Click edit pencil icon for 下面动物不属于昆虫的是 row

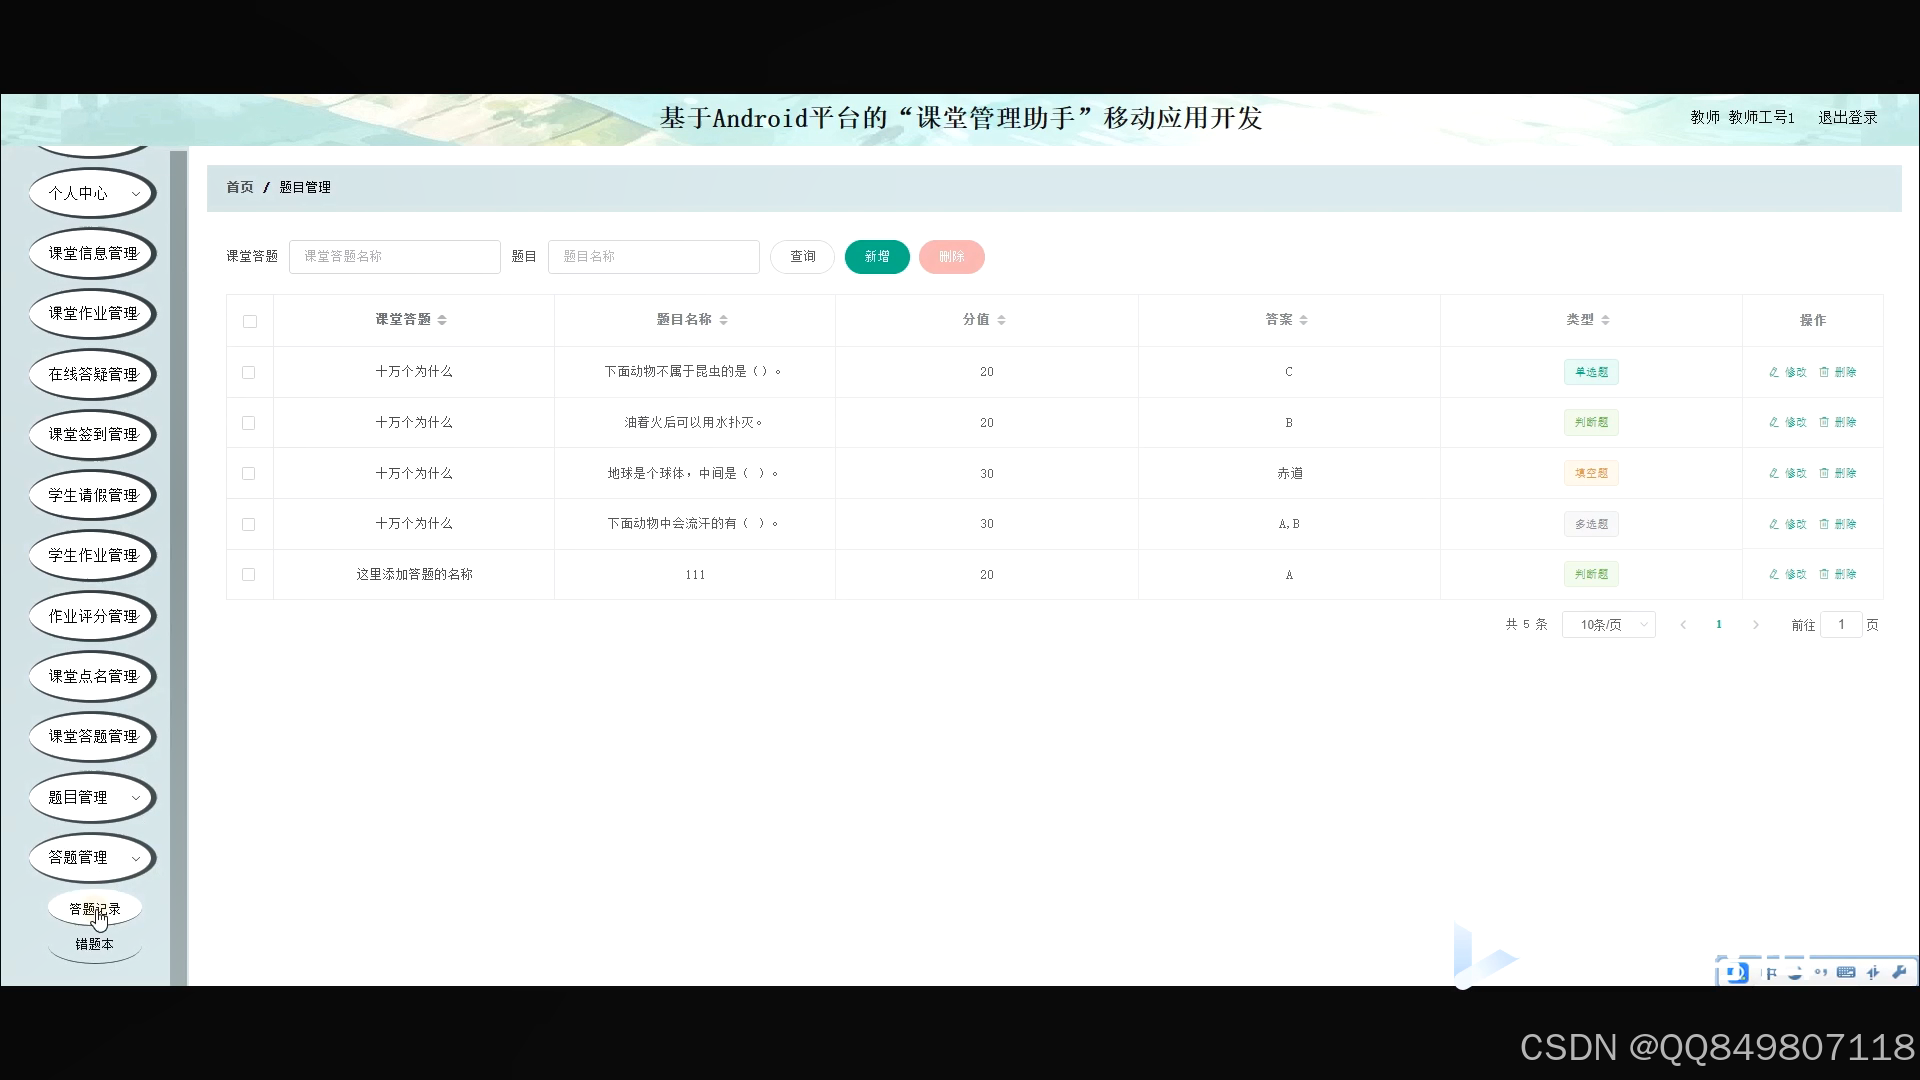[1774, 372]
